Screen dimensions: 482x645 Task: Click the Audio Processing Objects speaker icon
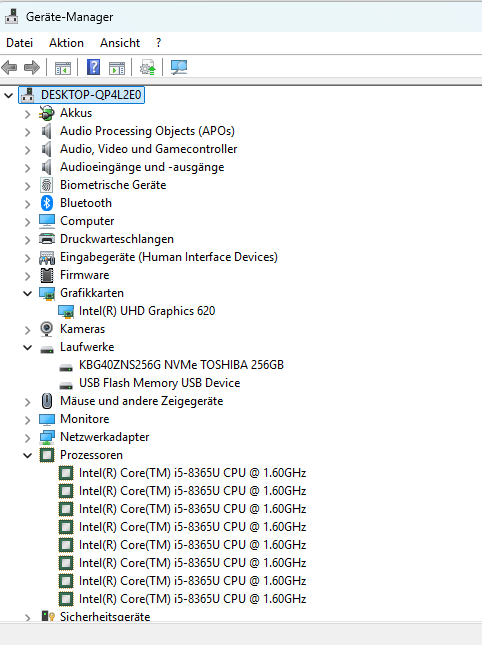(x=46, y=131)
